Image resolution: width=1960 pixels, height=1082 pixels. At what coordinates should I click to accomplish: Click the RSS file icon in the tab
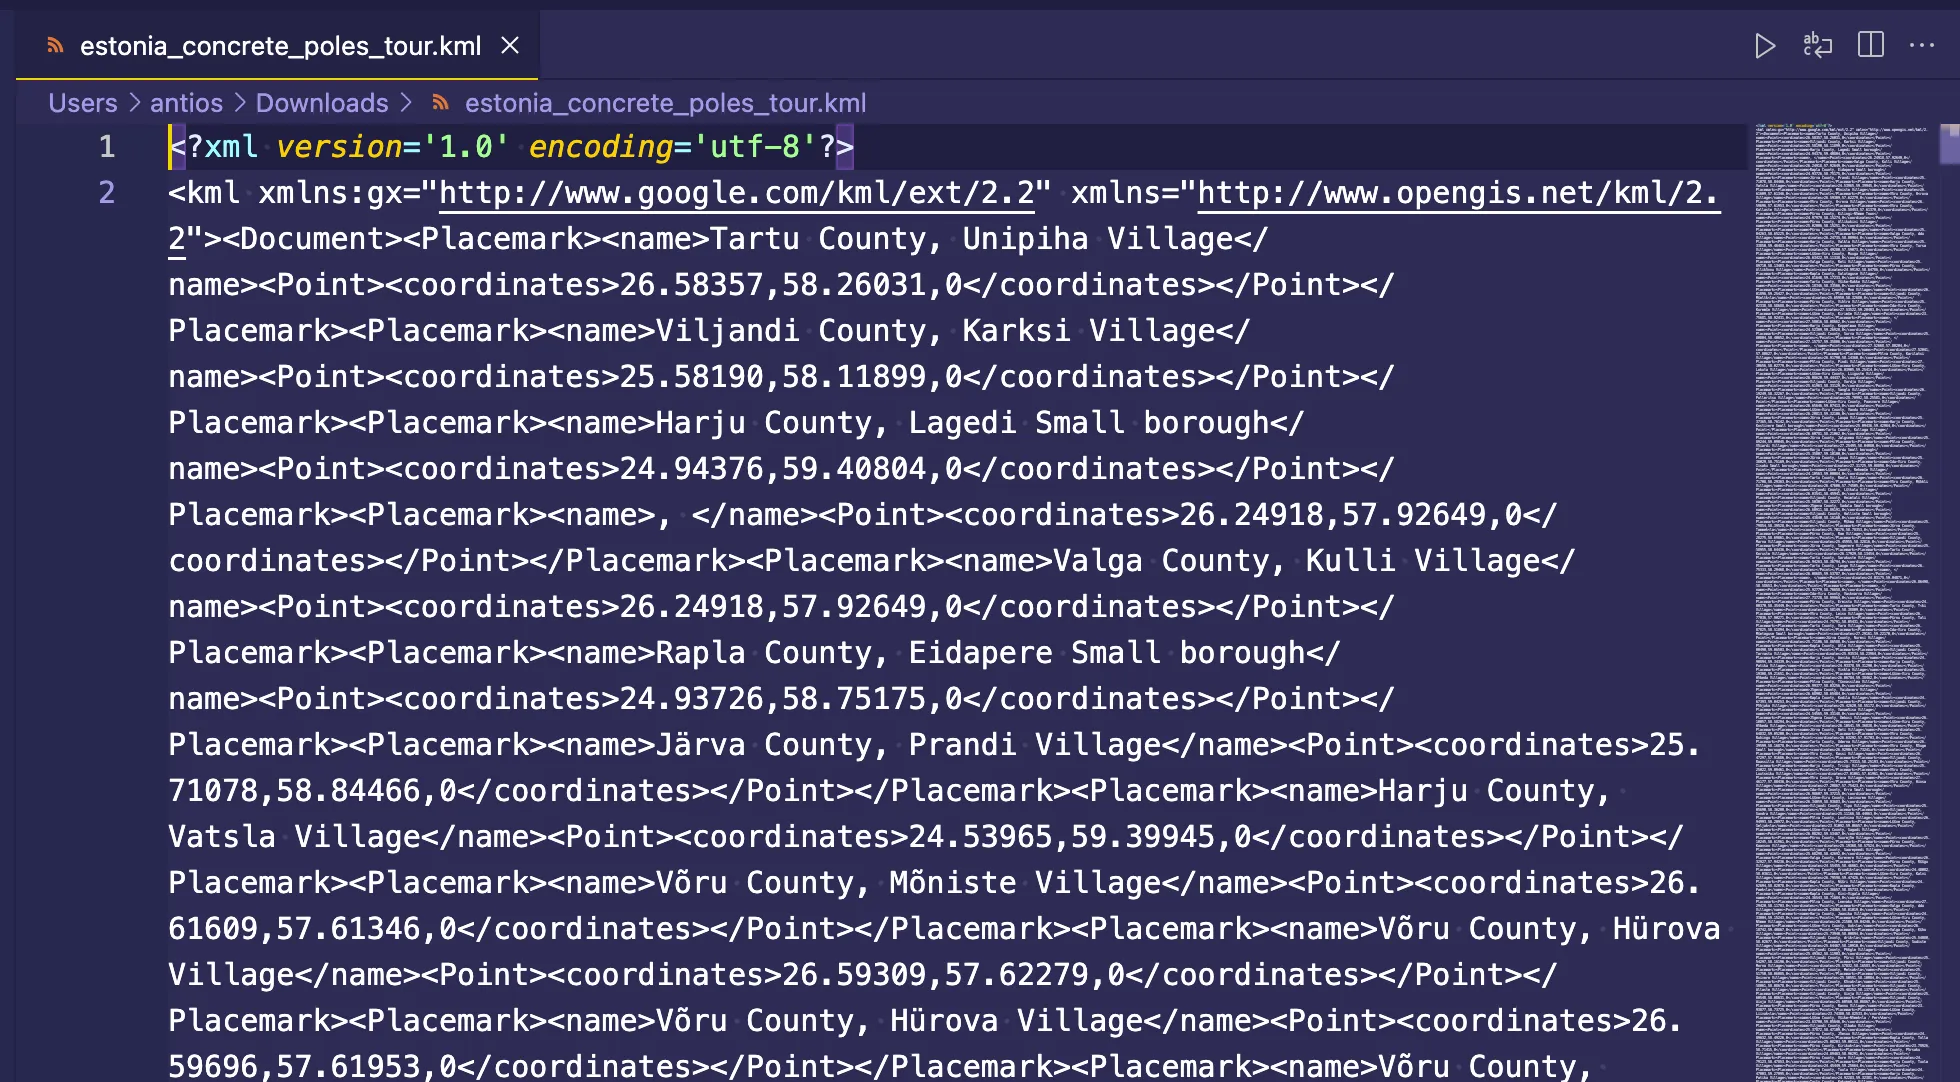click(56, 46)
